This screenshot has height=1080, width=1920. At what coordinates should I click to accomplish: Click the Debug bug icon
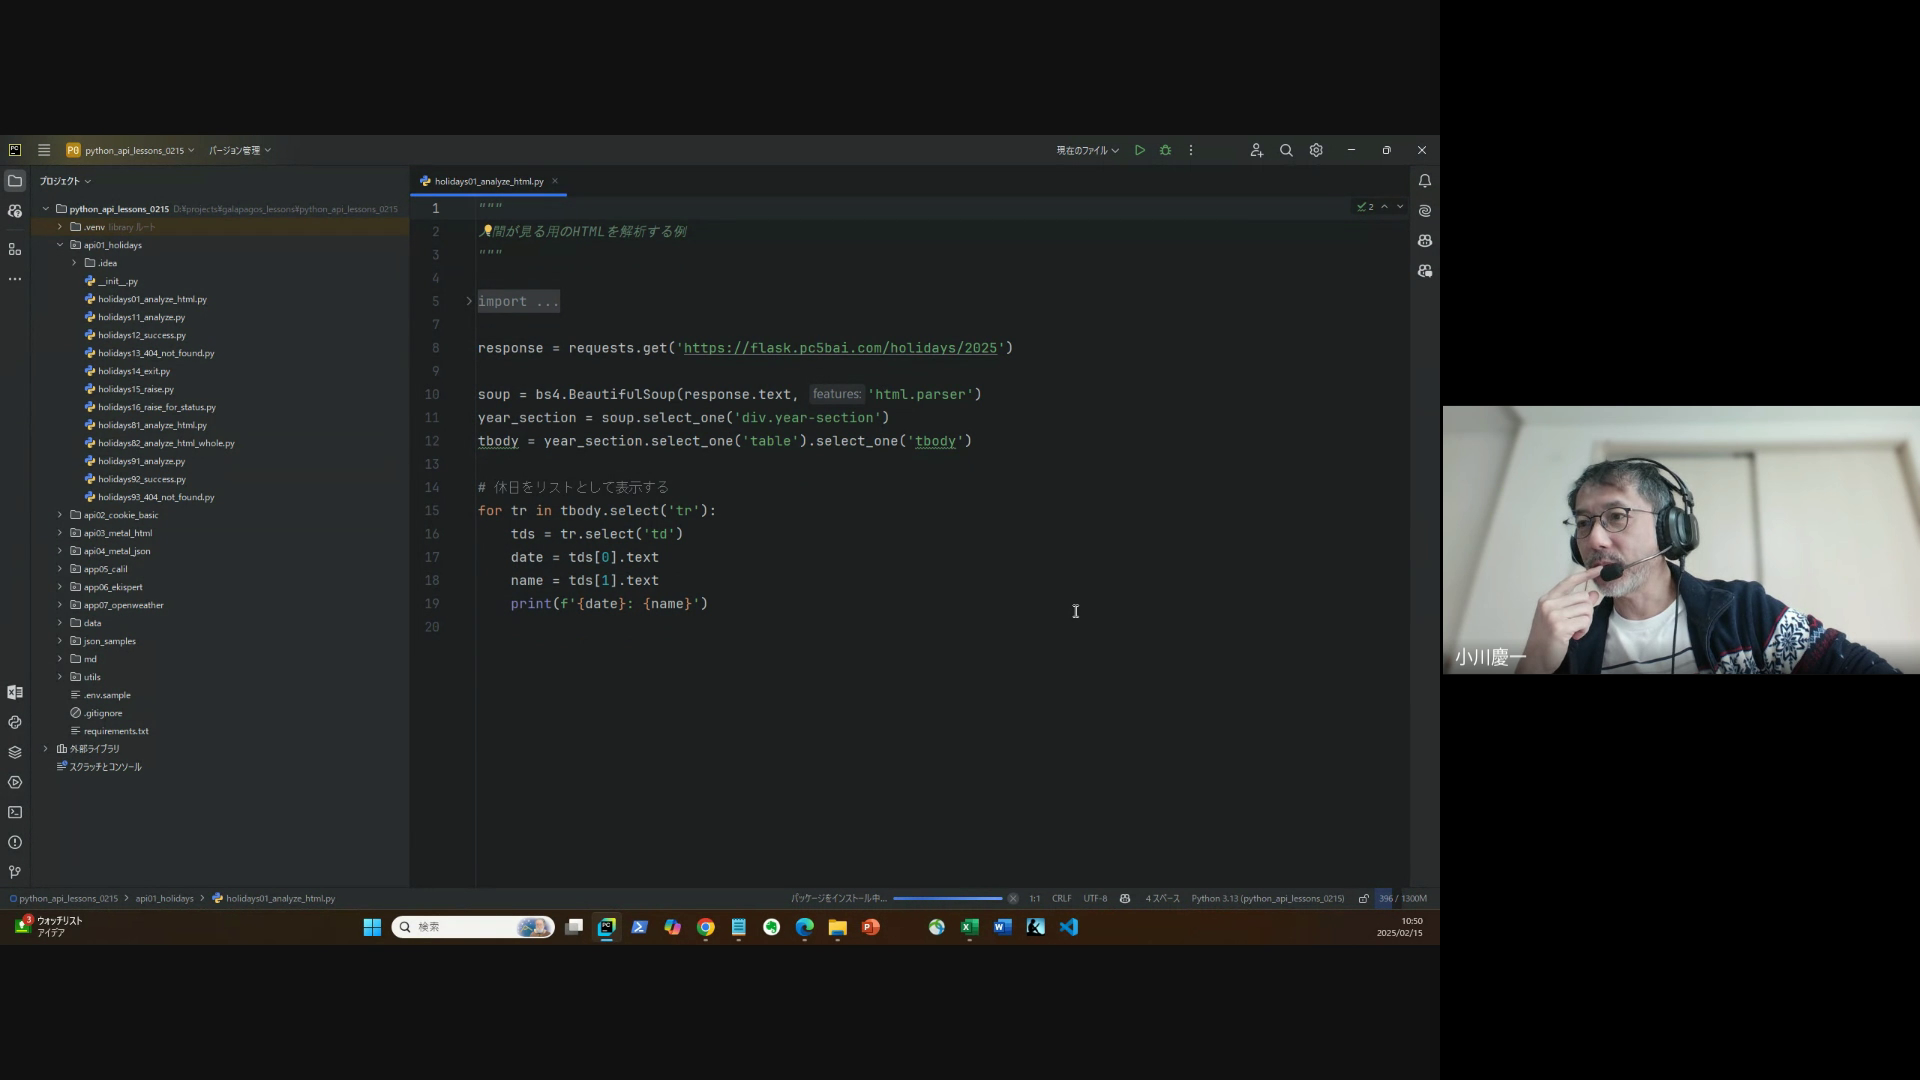coord(1165,150)
